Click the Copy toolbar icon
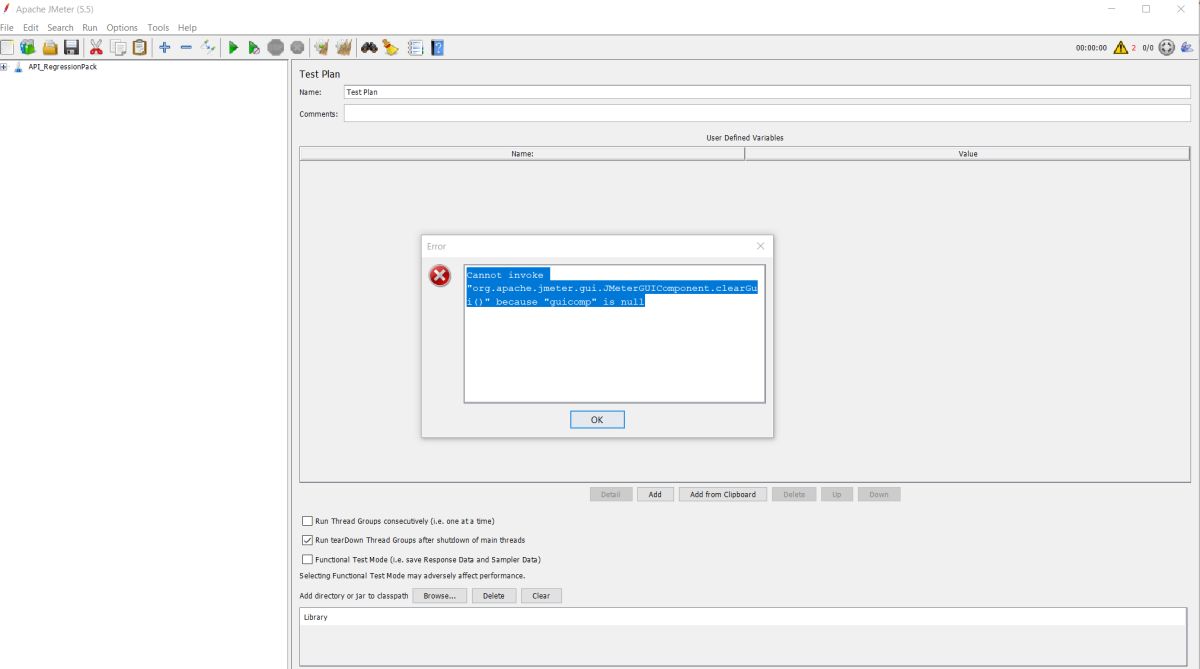This screenshot has width=1200, height=669. coord(118,47)
